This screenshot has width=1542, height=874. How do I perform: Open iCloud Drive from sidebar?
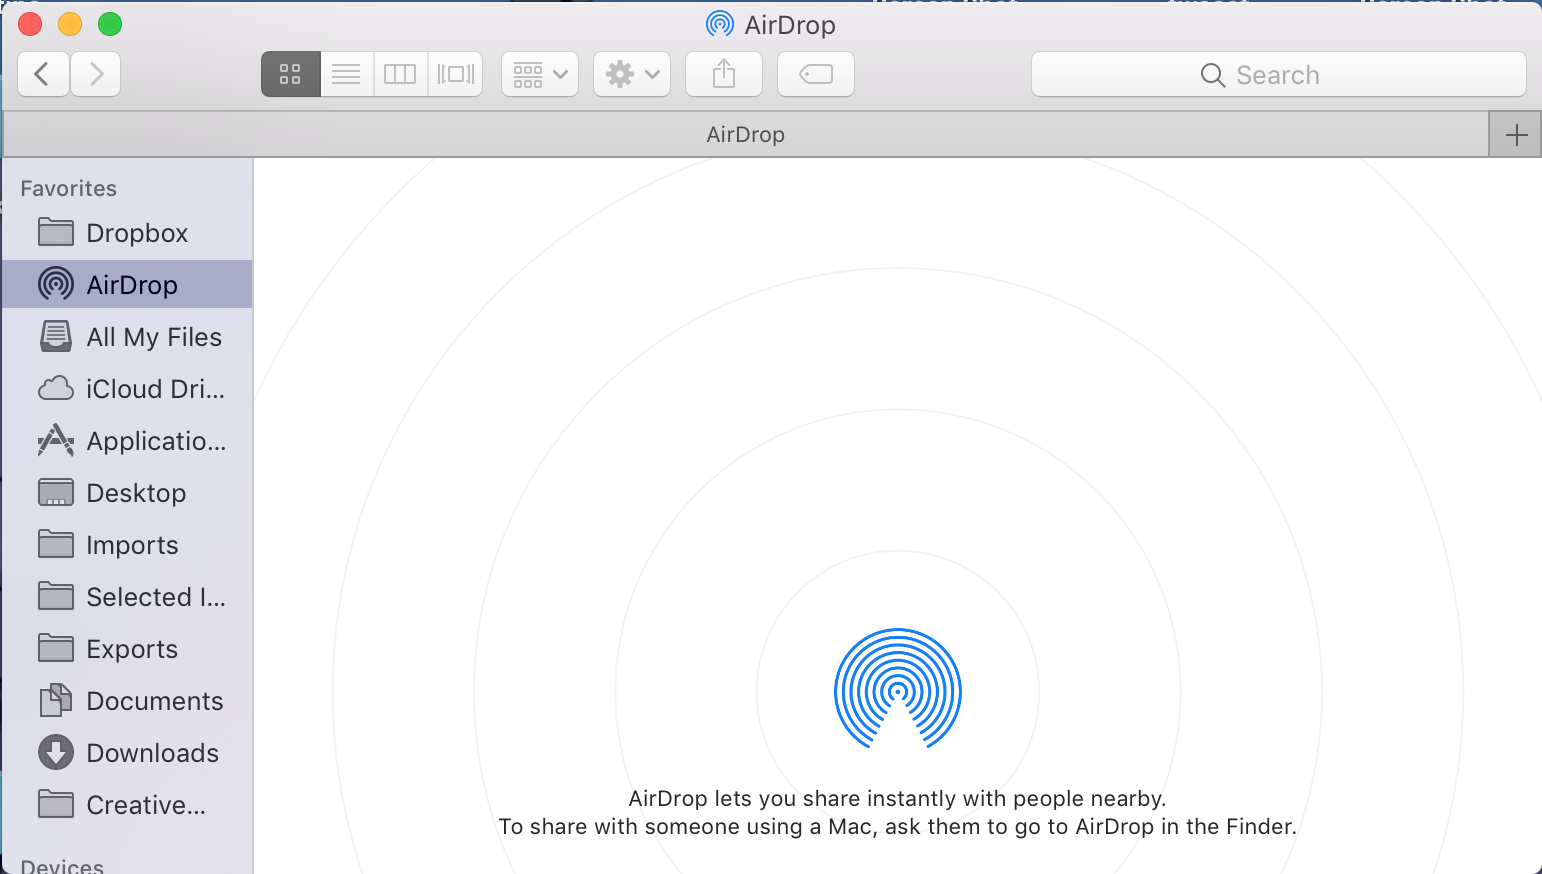(127, 389)
